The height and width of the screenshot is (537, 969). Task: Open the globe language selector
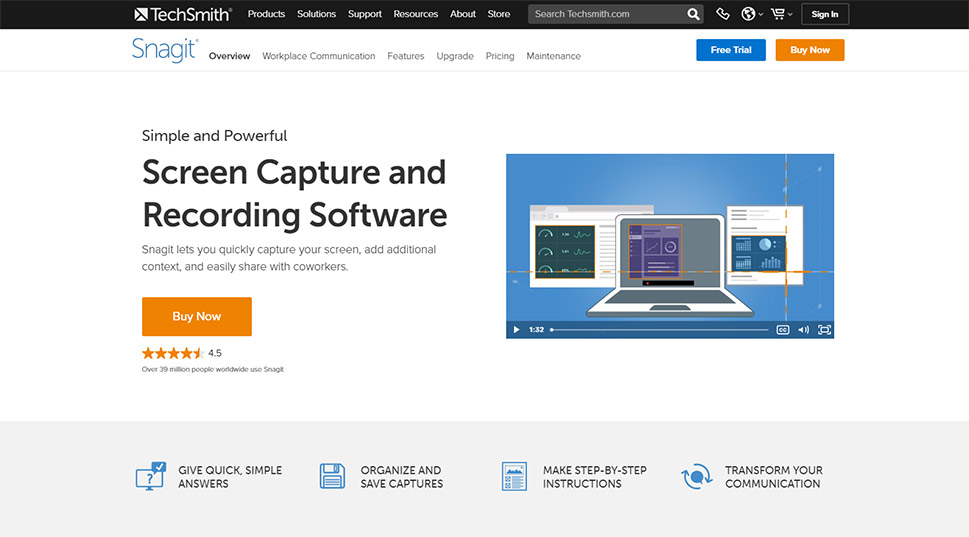point(751,14)
